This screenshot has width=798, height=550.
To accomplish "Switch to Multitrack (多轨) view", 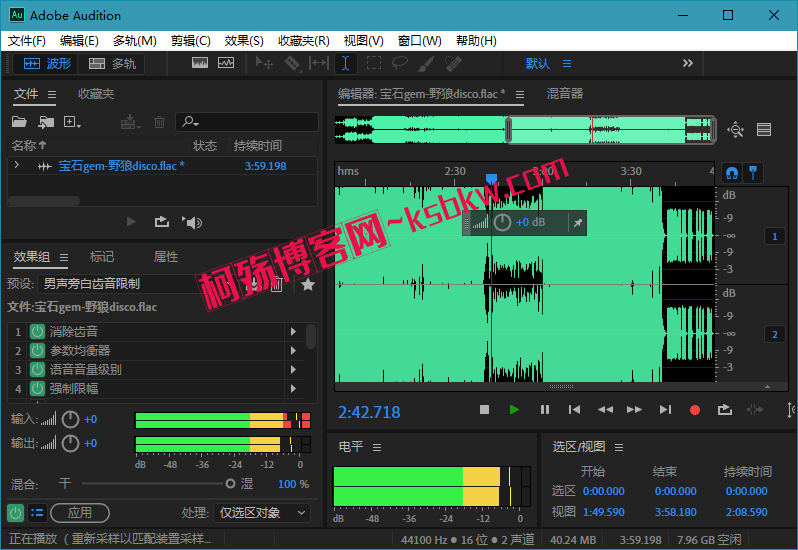I will tap(112, 64).
